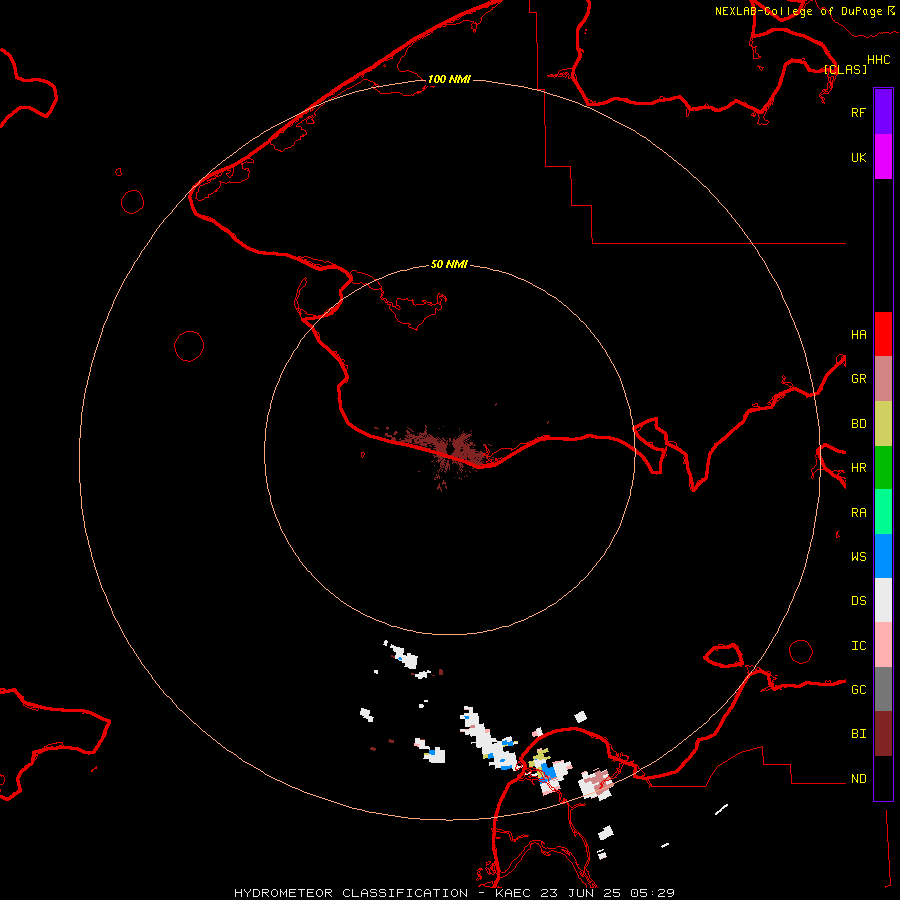The image size is (900, 900).
Task: Click the GC legend label
Action: [859, 689]
